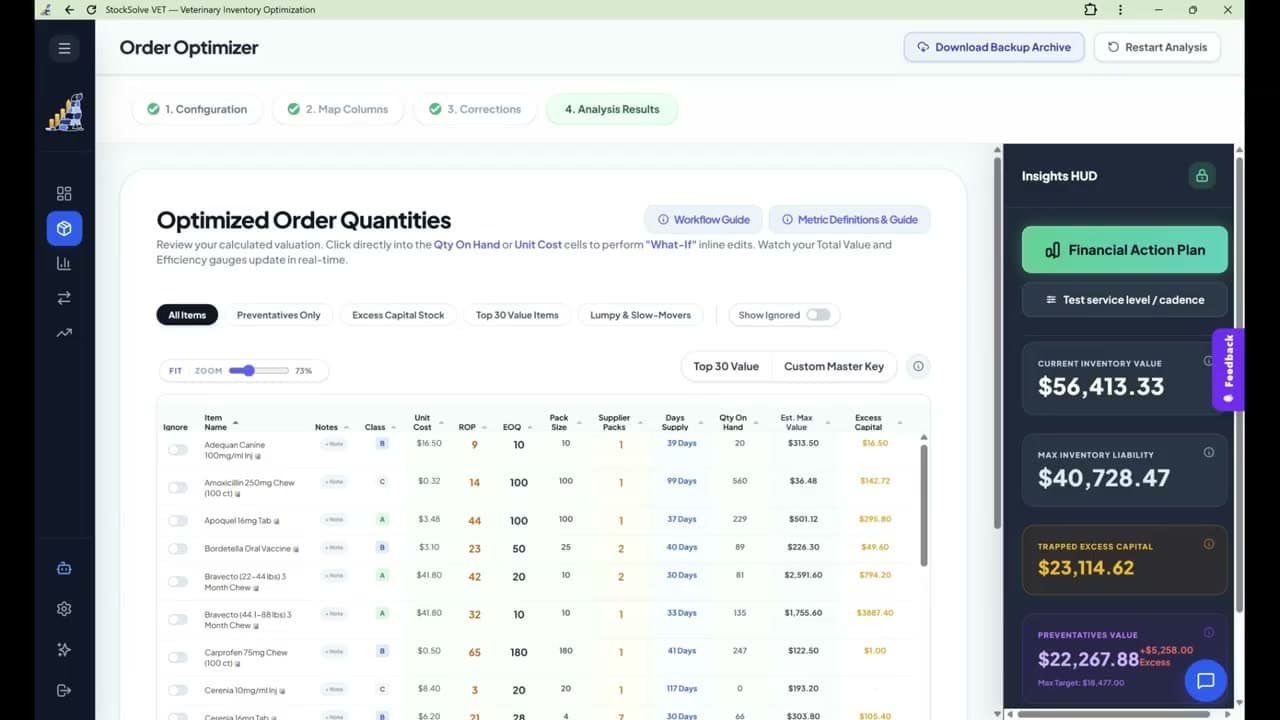Open the trending line sidebar icon
1280x720 pixels.
(x=64, y=333)
